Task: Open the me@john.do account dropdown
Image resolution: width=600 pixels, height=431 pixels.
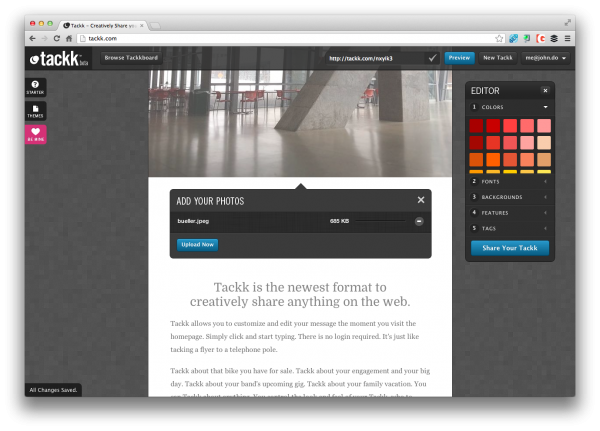Action: click(x=545, y=58)
